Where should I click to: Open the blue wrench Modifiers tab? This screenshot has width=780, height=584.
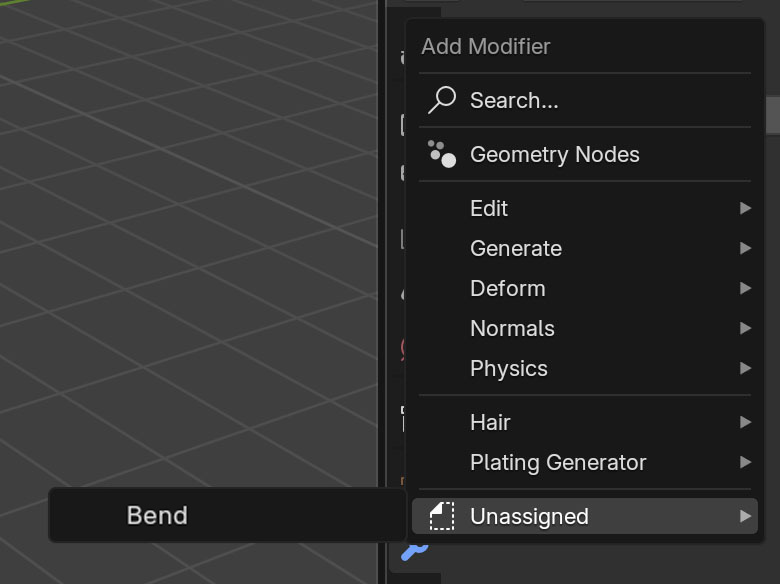414,551
